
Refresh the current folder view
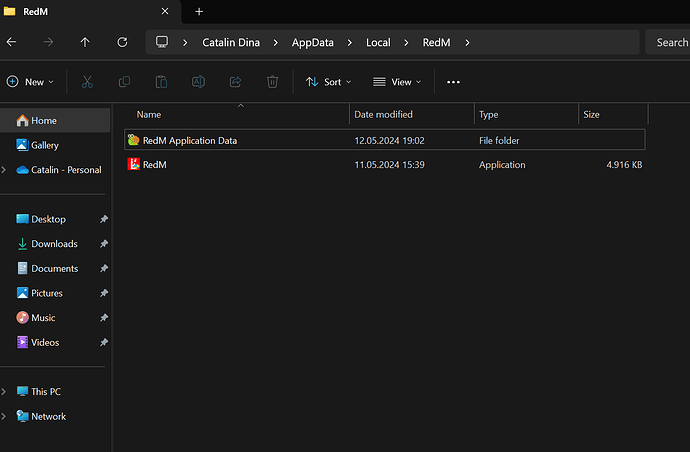pos(122,42)
